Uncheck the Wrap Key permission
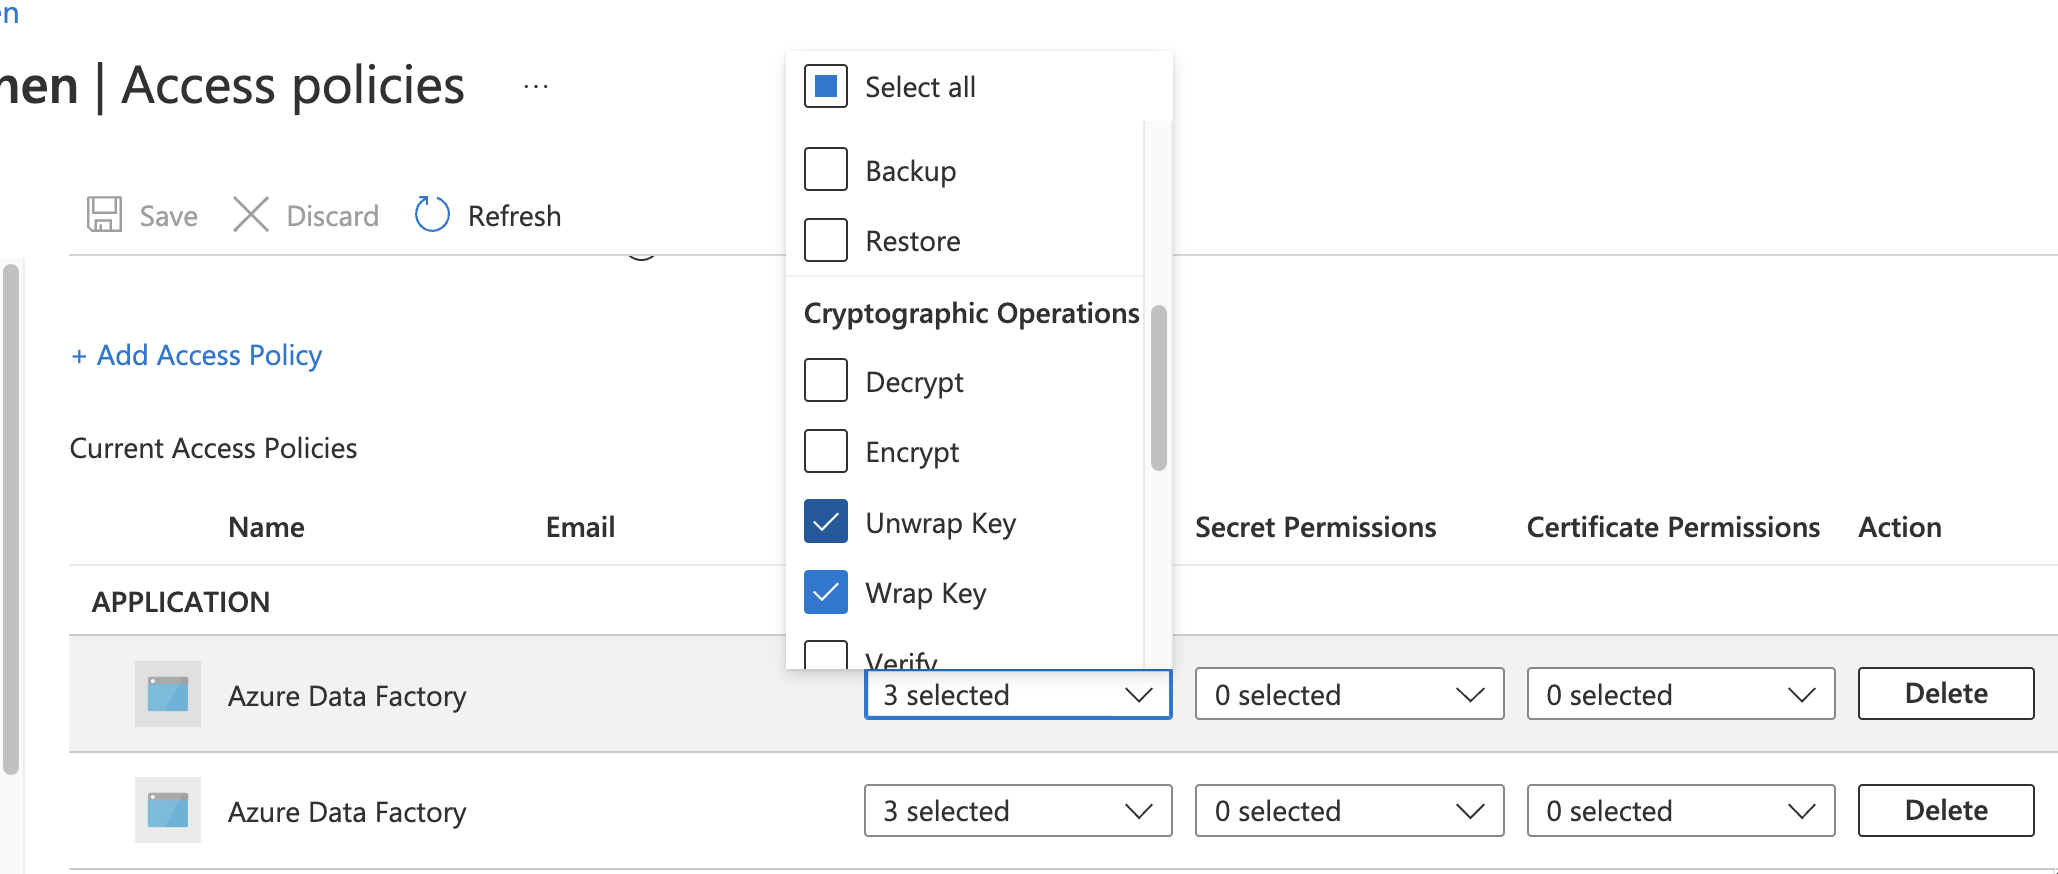 (825, 592)
